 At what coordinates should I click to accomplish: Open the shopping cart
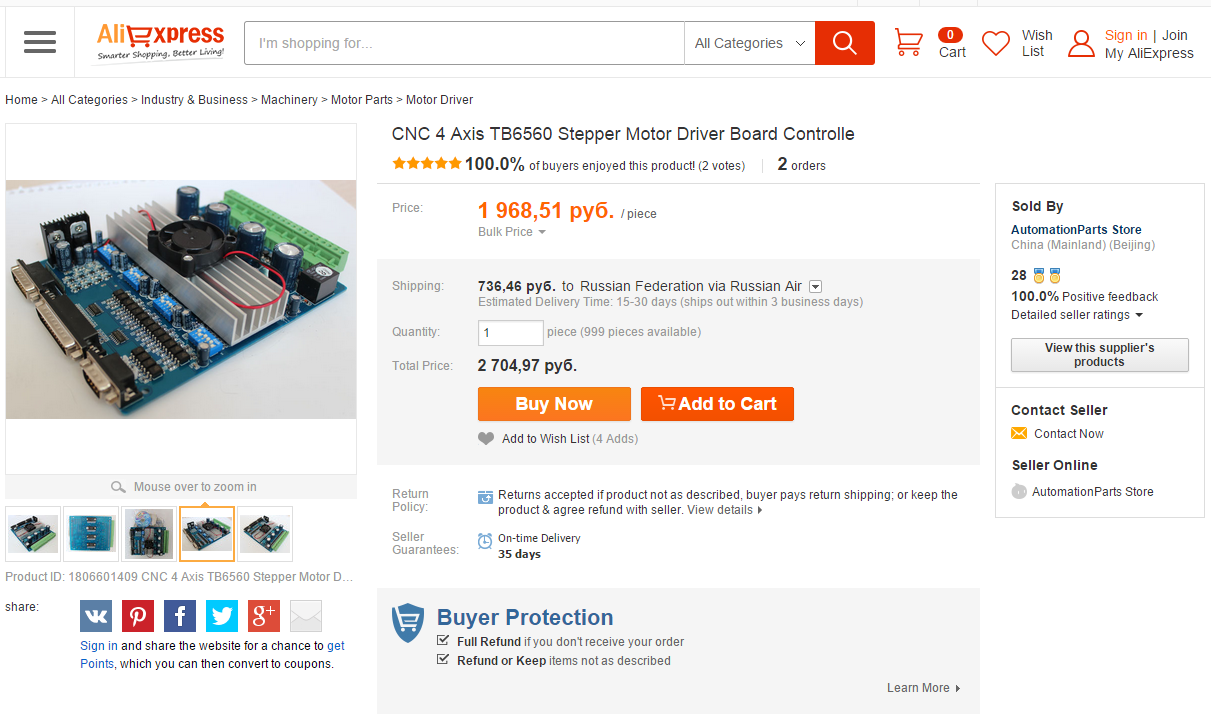(908, 43)
